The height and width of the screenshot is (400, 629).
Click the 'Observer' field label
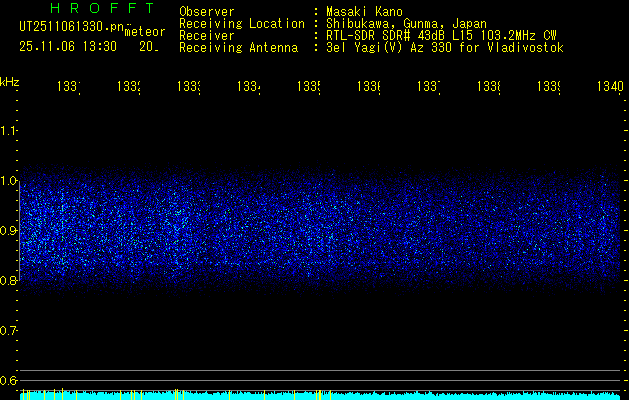(207, 12)
